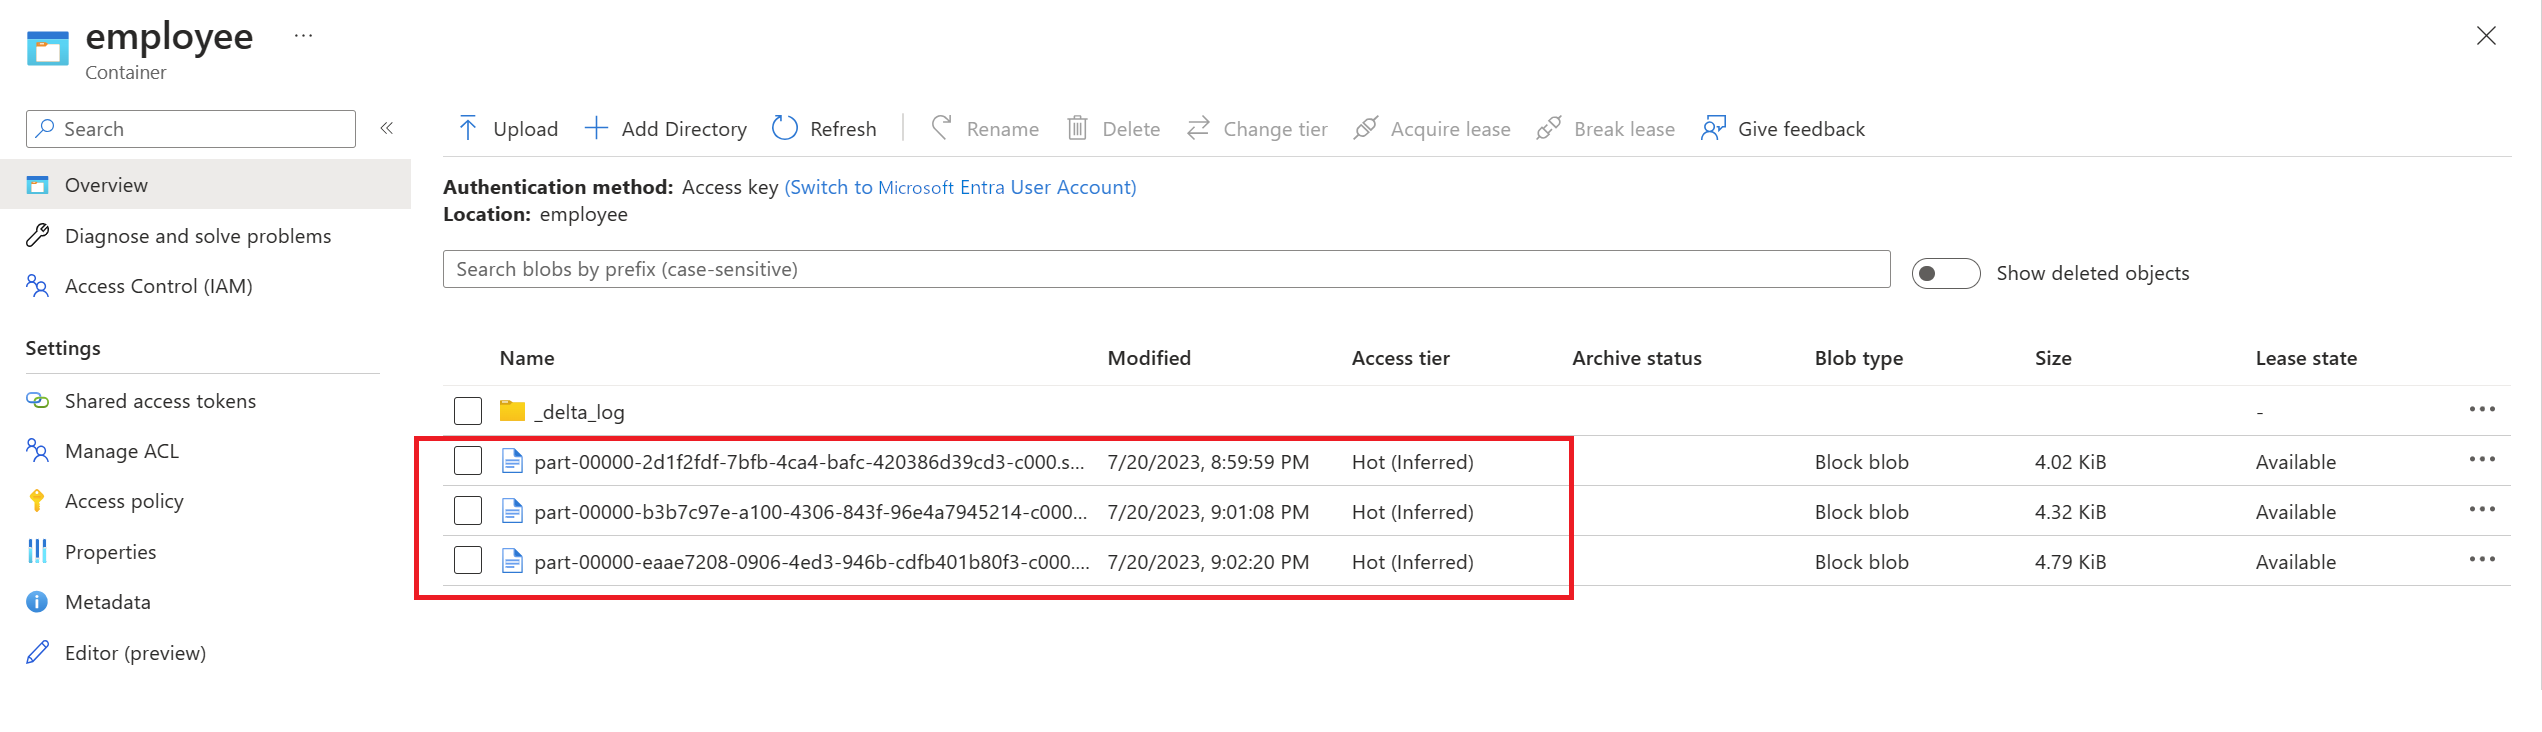Select the Overview menu item
2542x732 pixels.
[106, 185]
